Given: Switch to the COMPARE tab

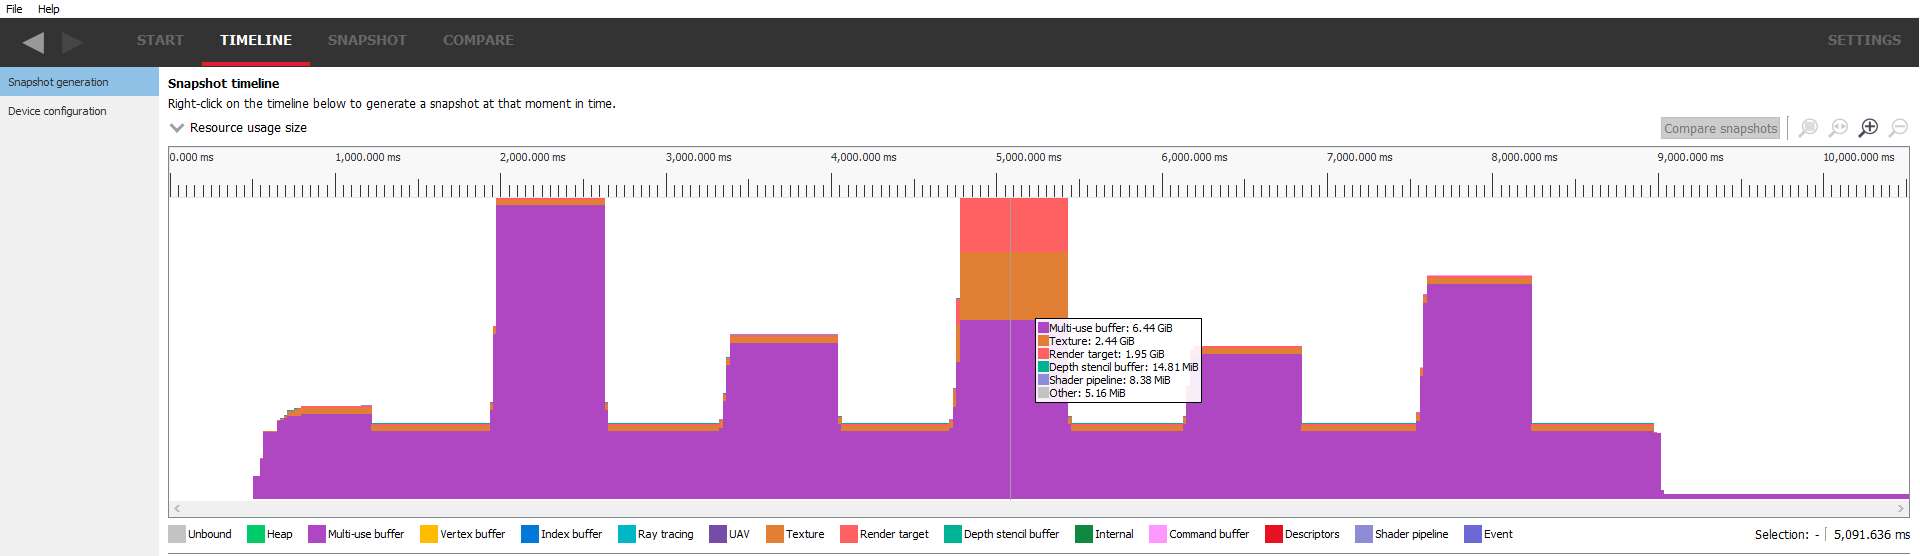Looking at the screenshot, I should coord(478,41).
